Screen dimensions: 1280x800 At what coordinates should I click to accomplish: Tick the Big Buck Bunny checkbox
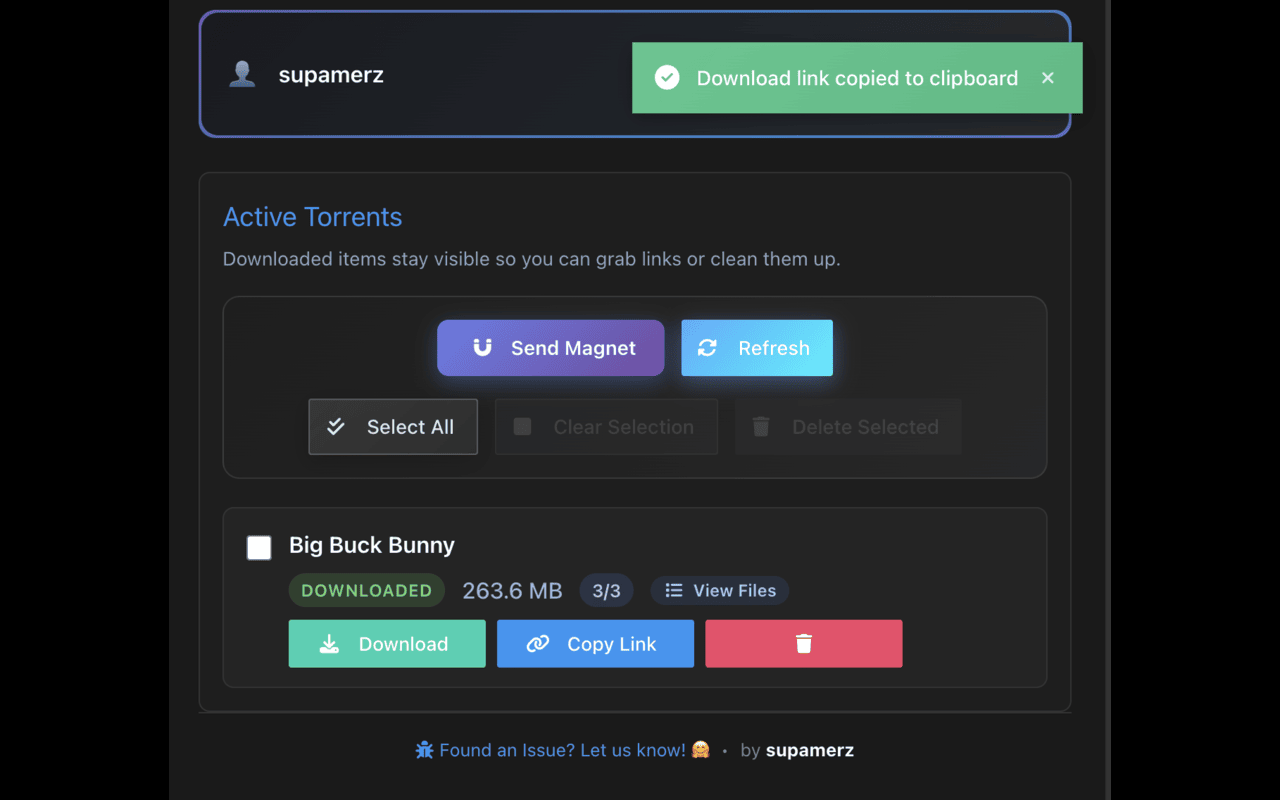[x=259, y=548]
